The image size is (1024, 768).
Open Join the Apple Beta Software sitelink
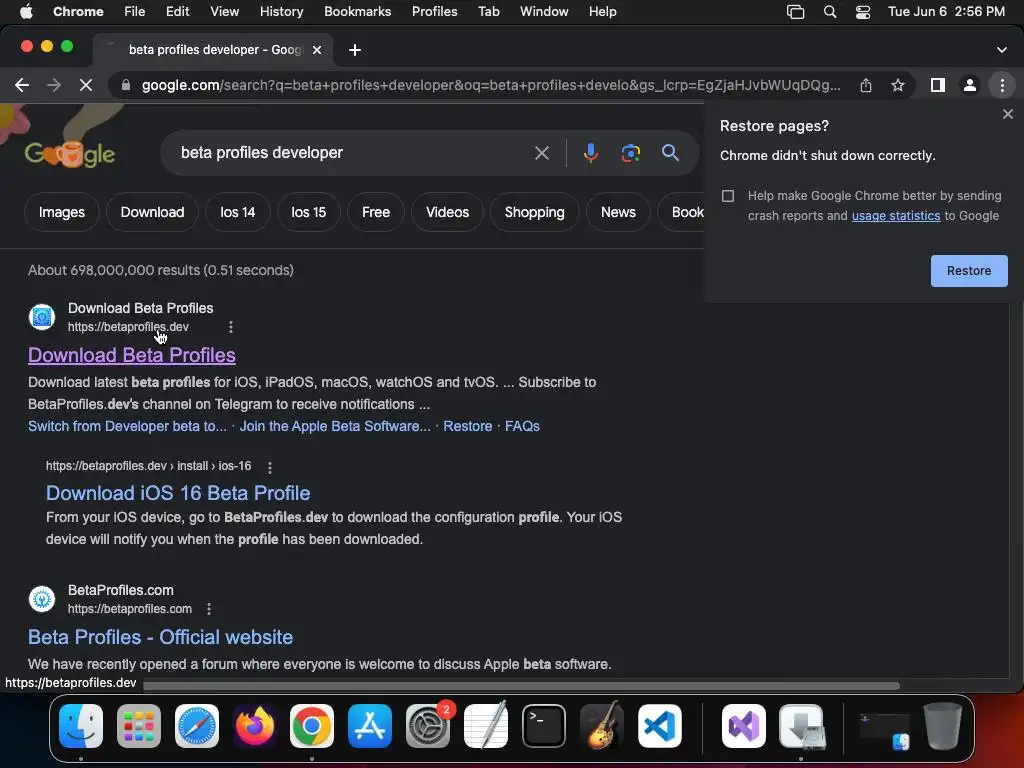(335, 426)
